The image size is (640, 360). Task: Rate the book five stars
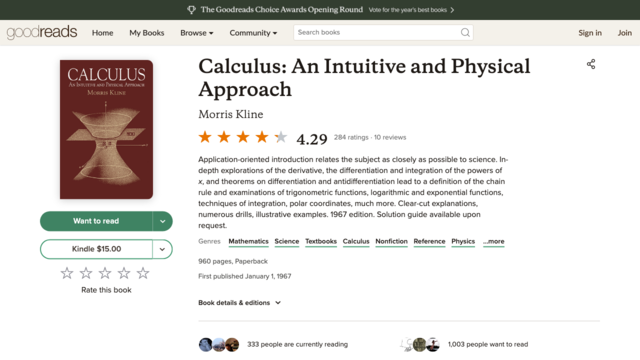143,273
